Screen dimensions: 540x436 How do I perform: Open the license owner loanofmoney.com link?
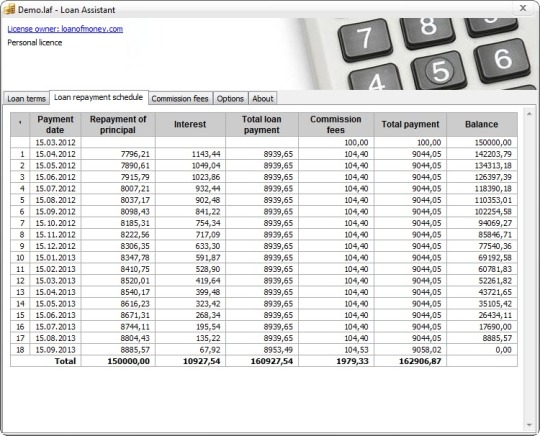pyautogui.click(x=65, y=29)
